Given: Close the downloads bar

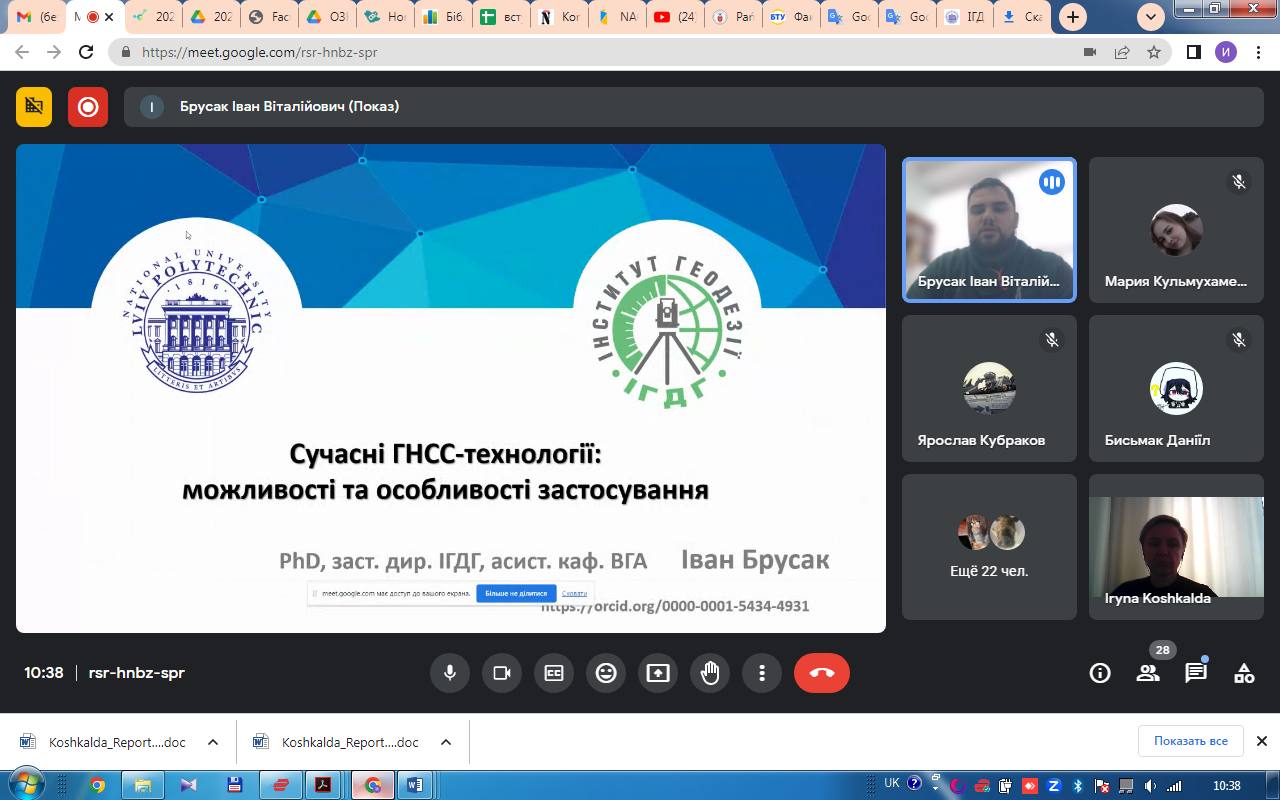Looking at the screenshot, I should click(1262, 741).
